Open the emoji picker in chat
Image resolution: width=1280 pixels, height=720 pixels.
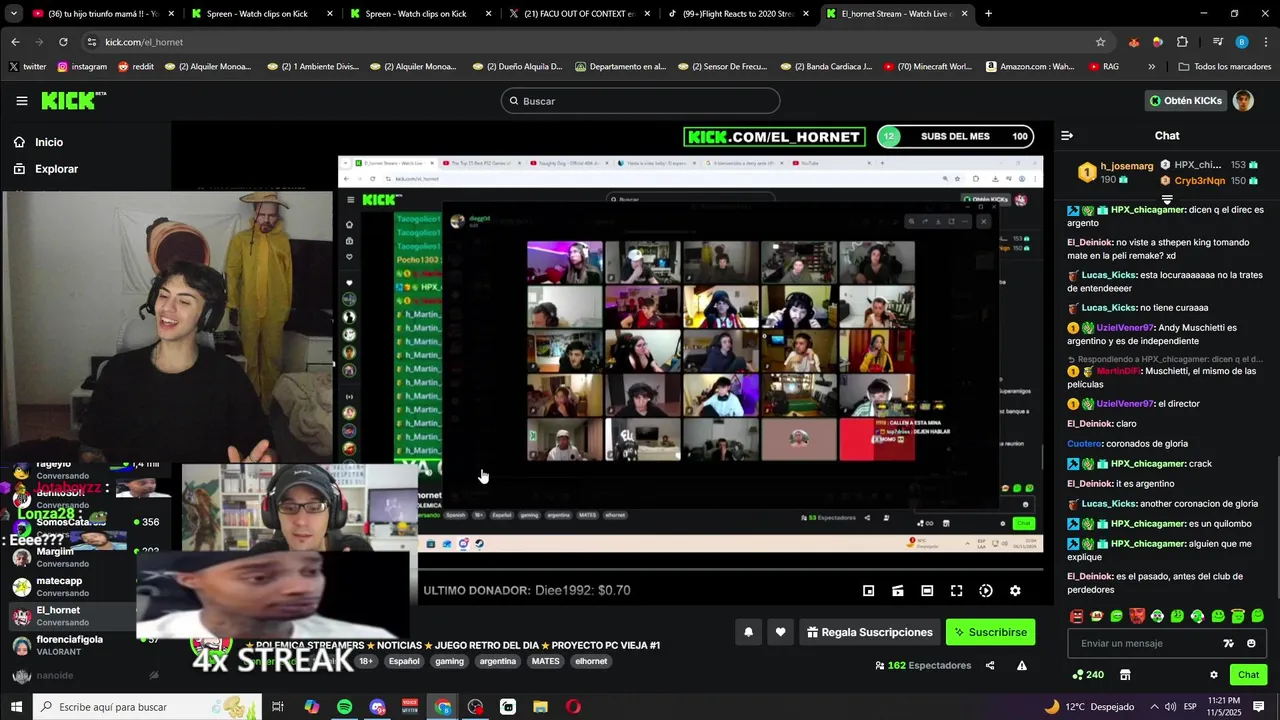pos(1251,644)
